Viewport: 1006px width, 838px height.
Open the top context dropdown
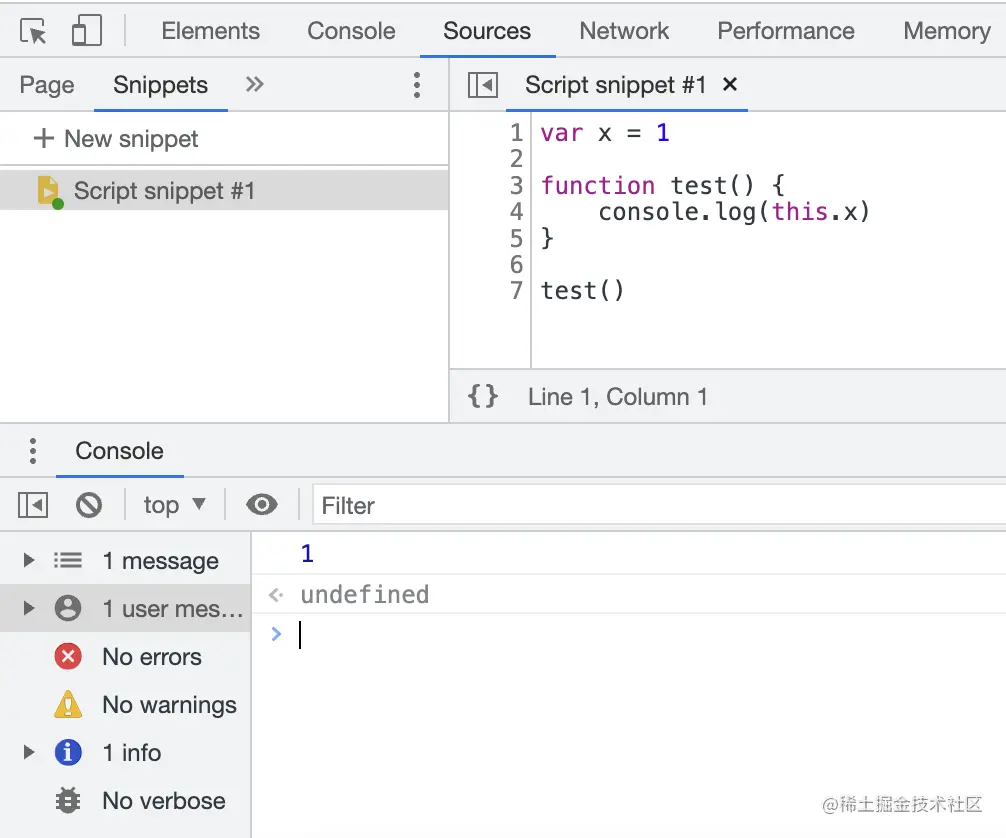tap(174, 505)
